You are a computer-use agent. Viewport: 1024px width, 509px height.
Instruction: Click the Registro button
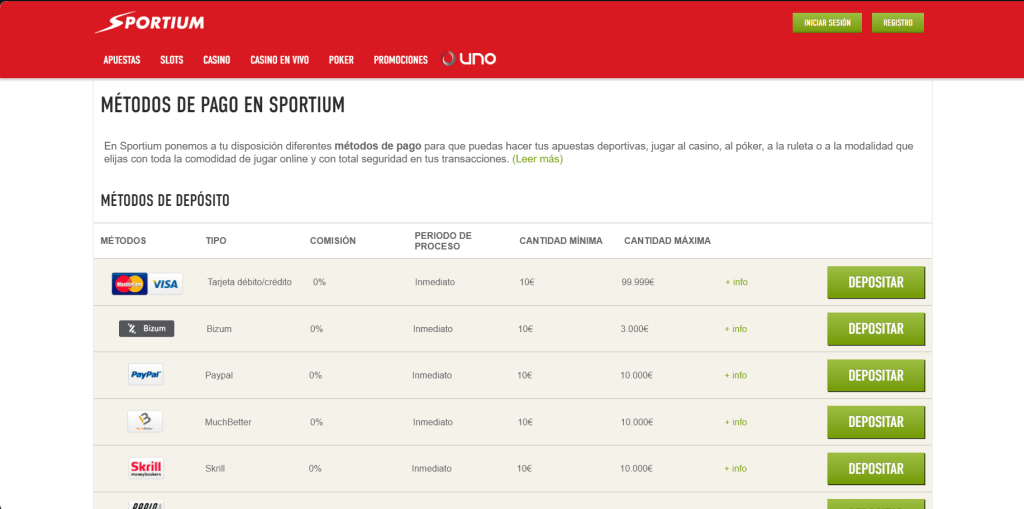[x=897, y=22]
